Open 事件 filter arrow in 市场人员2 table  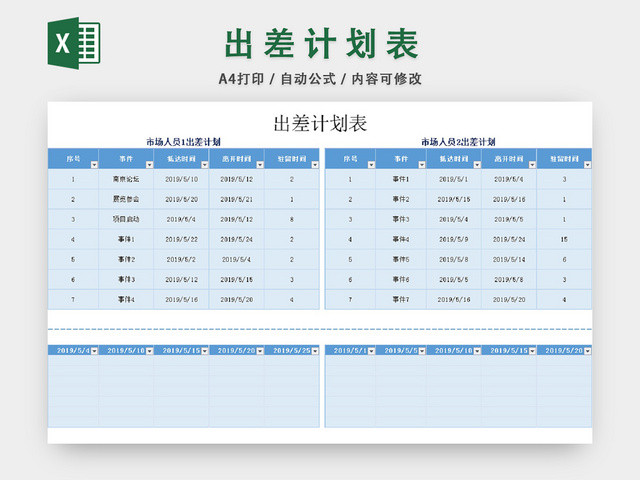coord(422,165)
